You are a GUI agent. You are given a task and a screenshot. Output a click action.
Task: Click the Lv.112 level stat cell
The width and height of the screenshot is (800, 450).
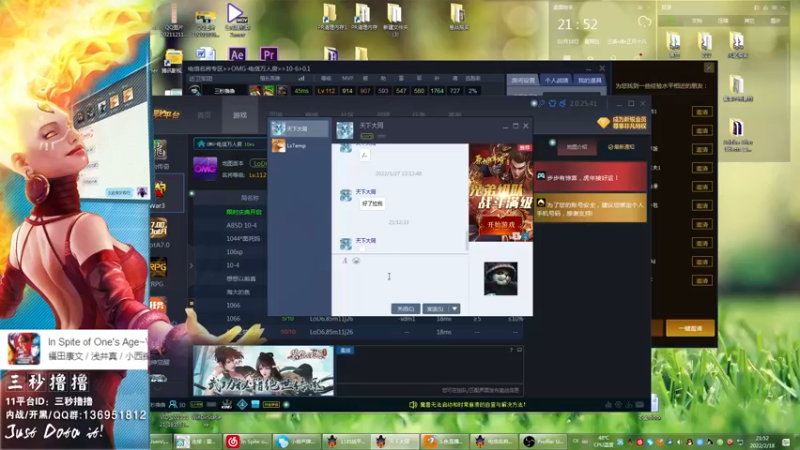pos(326,91)
